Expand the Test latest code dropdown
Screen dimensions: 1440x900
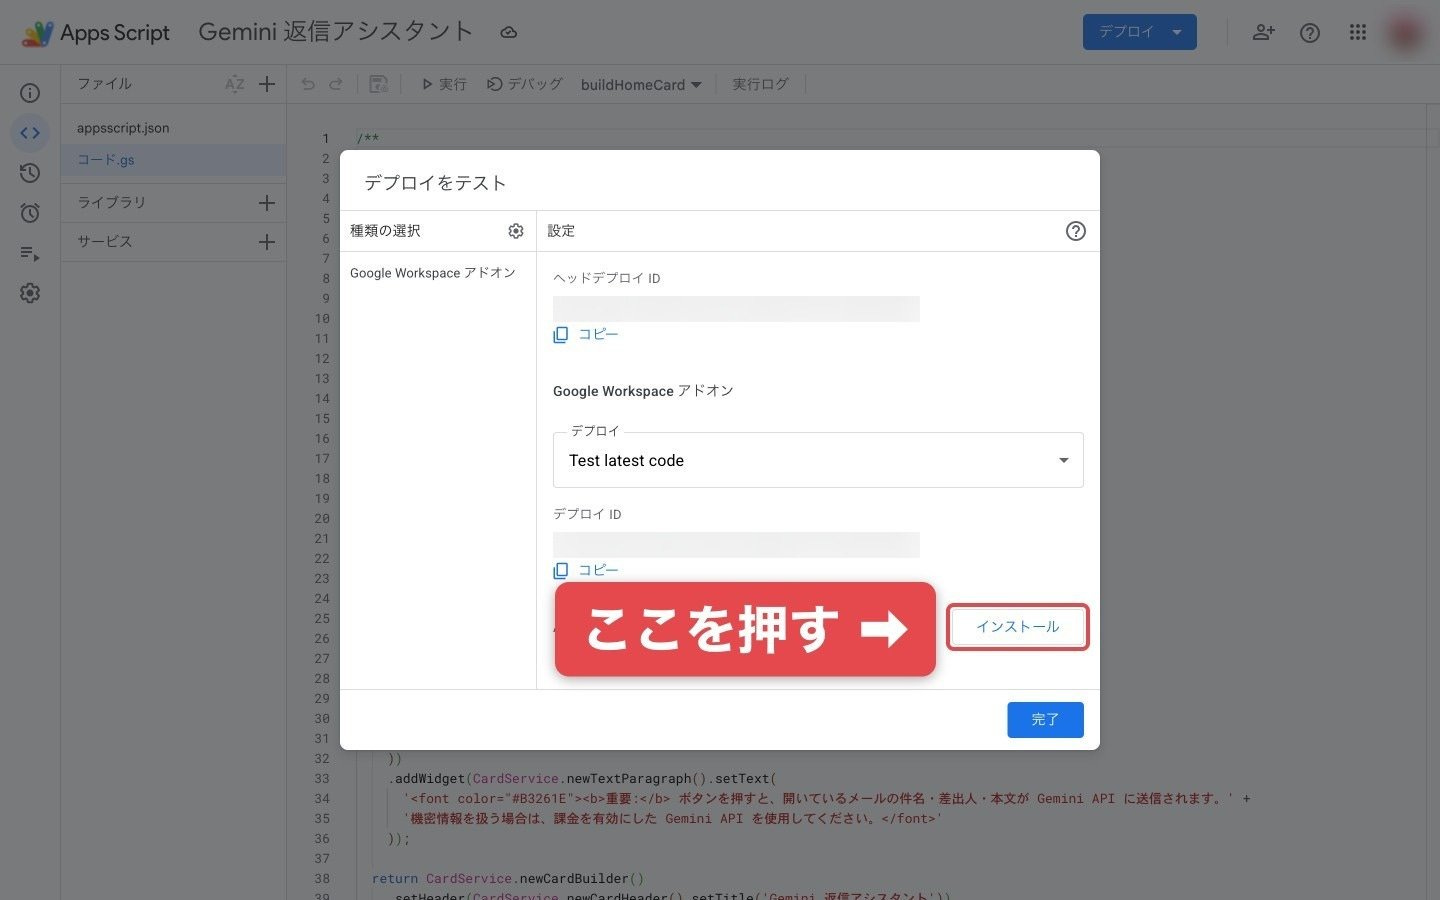pos(818,460)
